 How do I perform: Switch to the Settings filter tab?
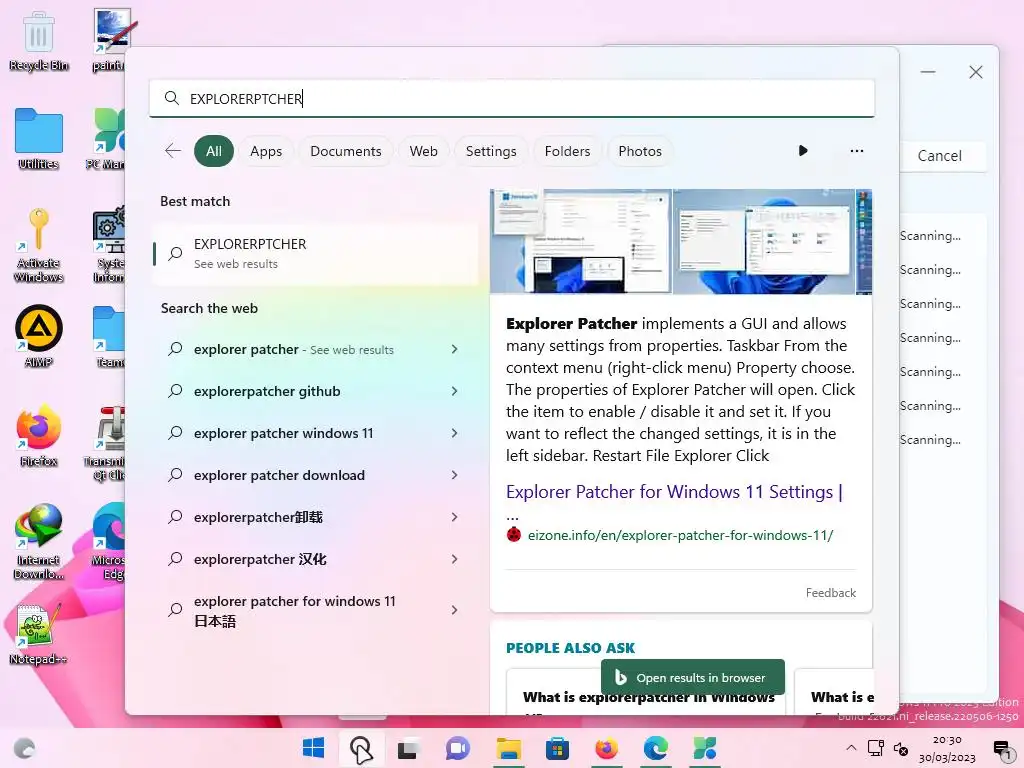coord(490,151)
